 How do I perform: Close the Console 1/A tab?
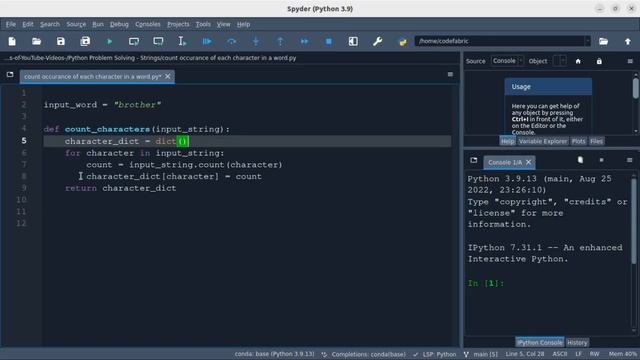point(529,162)
